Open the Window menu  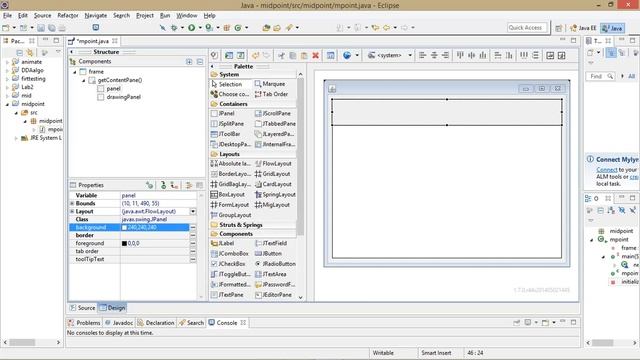(x=187, y=16)
